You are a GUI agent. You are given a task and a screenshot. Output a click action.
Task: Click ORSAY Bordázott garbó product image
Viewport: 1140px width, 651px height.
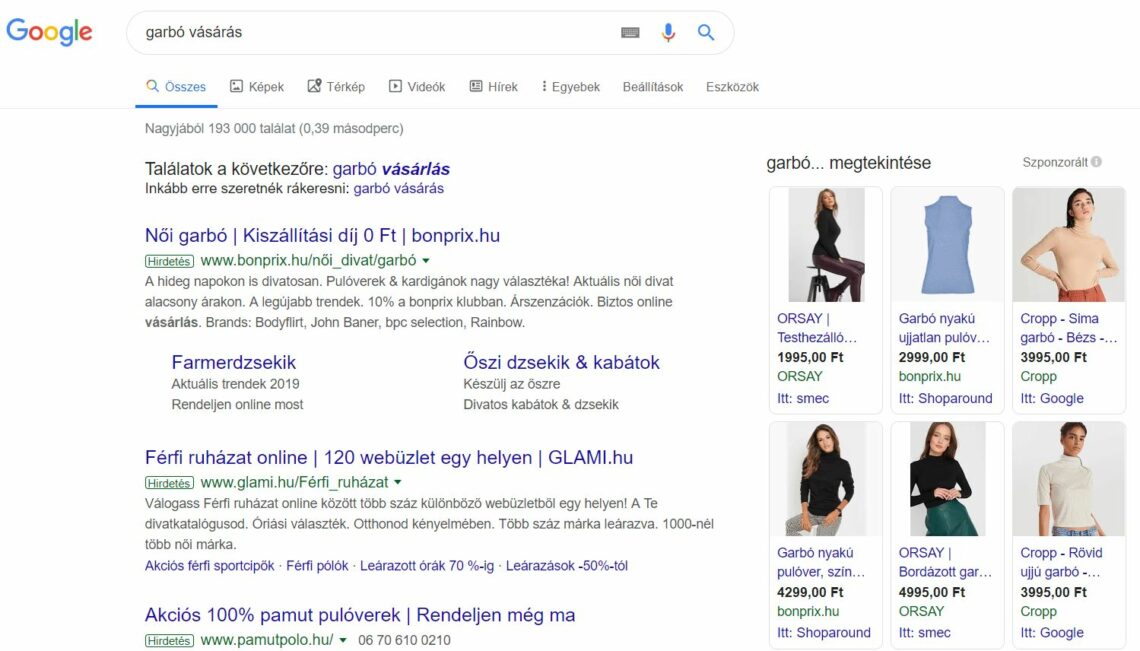pos(947,479)
